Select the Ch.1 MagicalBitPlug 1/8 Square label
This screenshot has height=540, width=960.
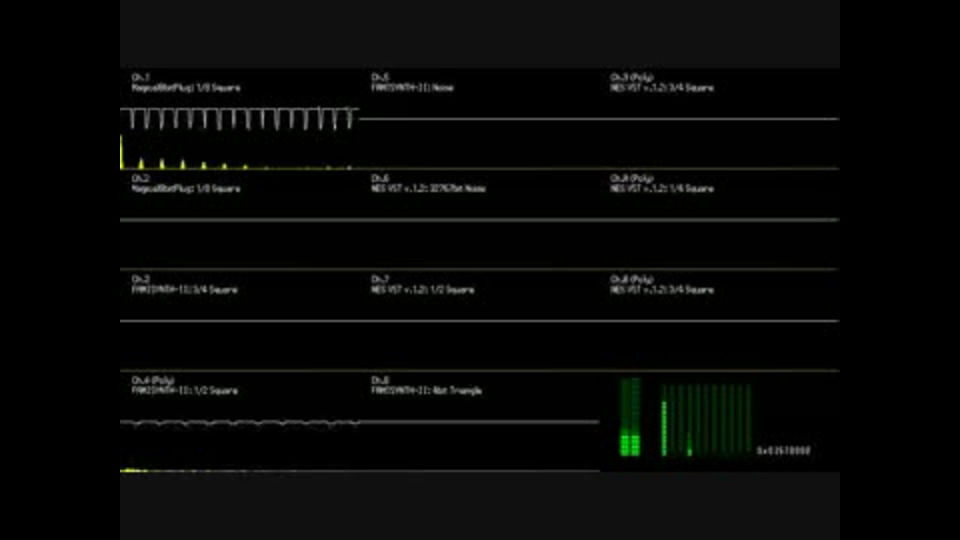click(186, 88)
